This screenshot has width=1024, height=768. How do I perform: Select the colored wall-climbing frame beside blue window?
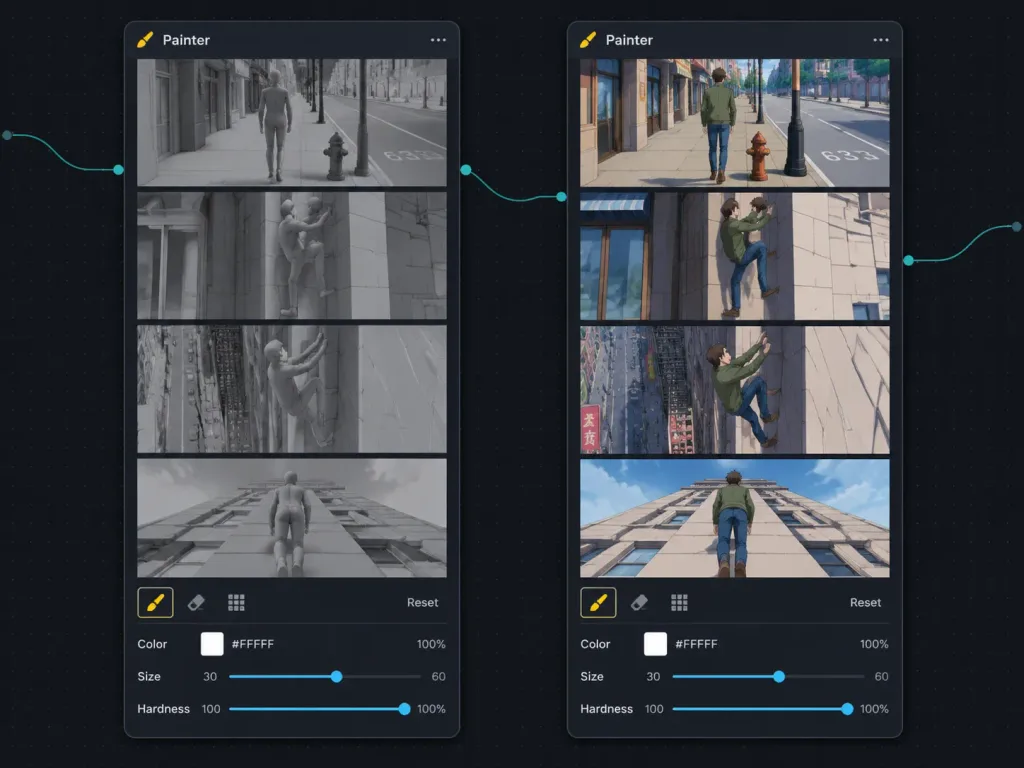coord(735,255)
